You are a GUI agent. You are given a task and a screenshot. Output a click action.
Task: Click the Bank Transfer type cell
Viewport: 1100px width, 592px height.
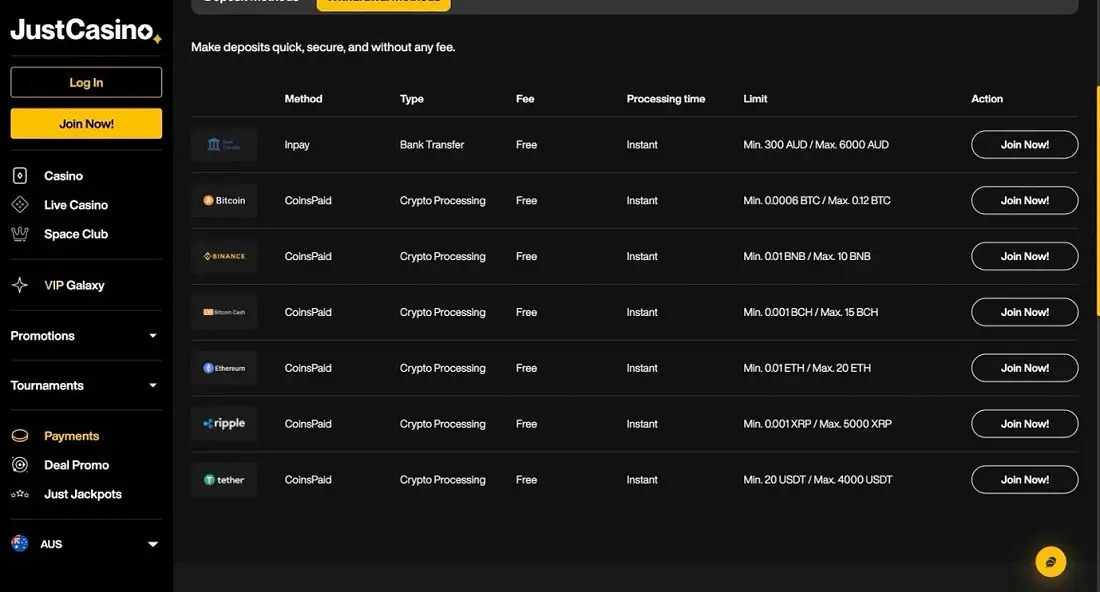431,144
